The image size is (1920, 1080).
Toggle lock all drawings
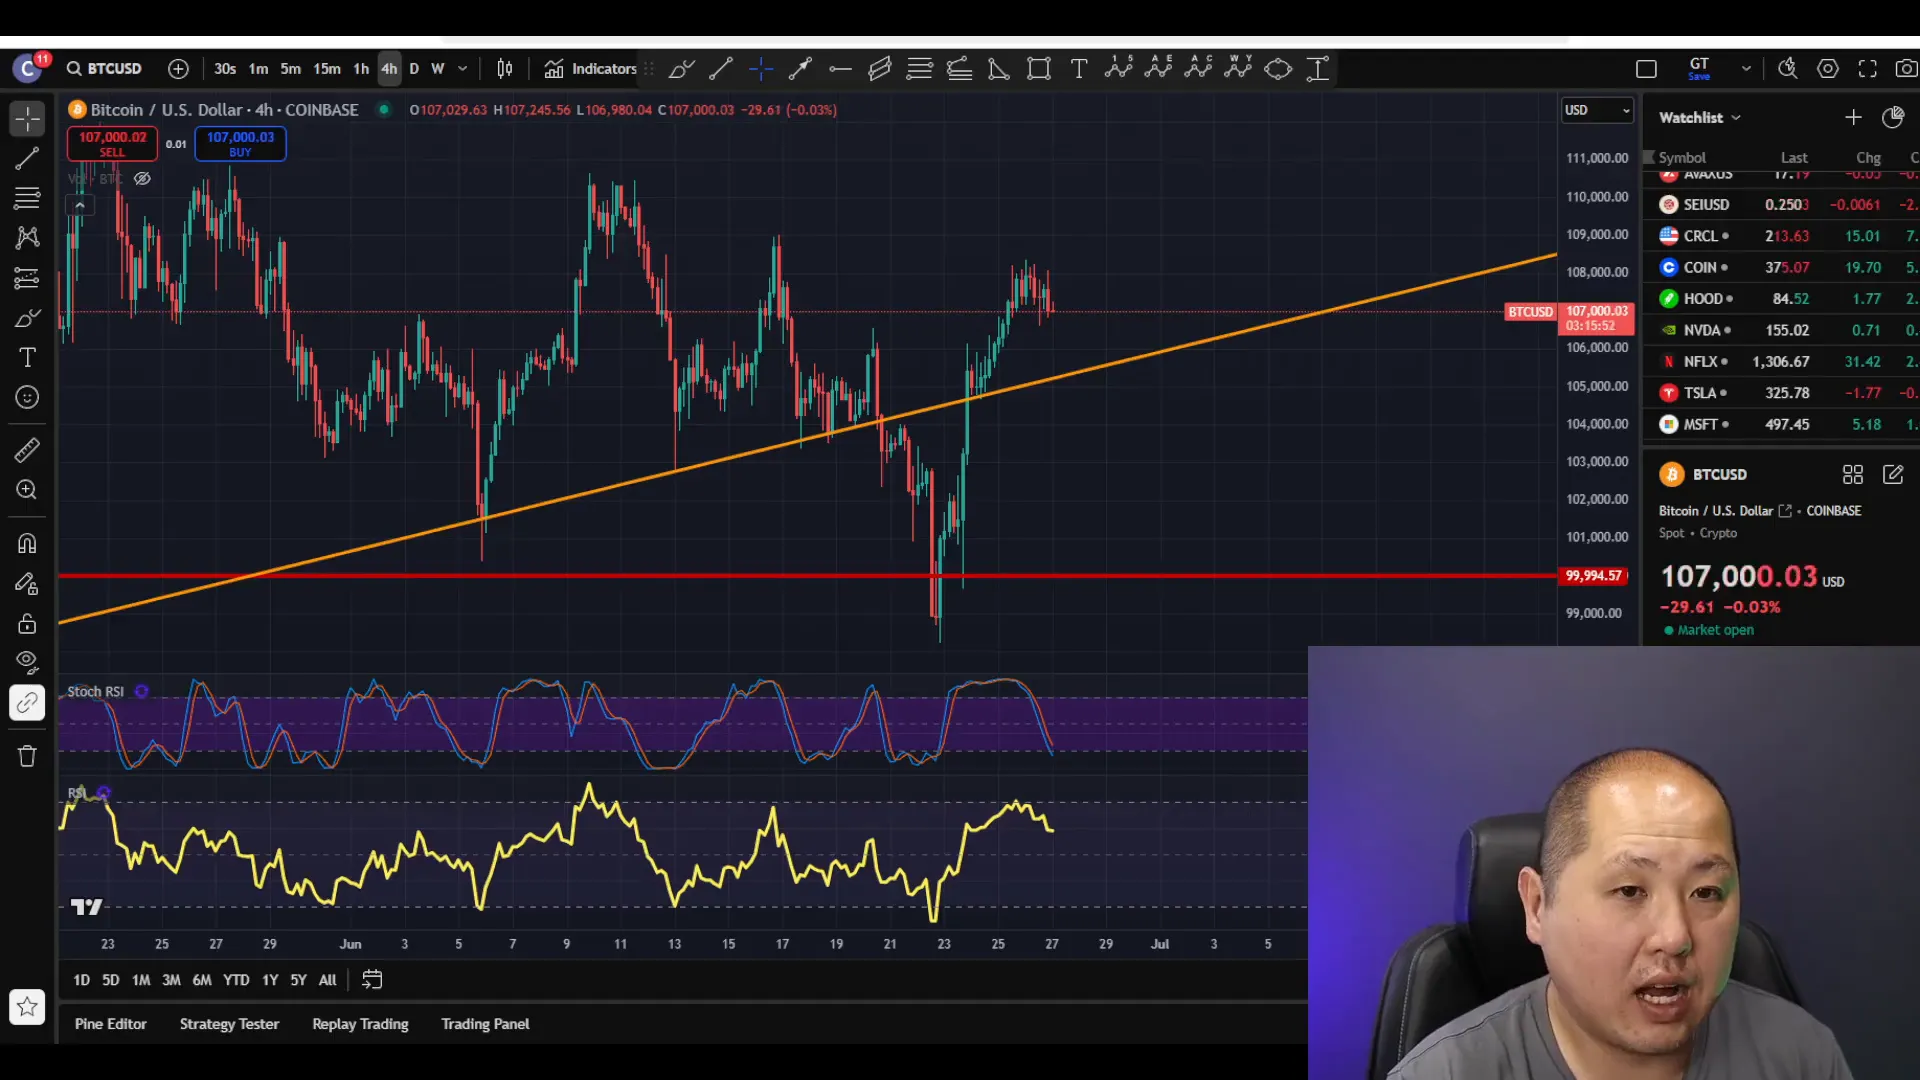coord(27,624)
